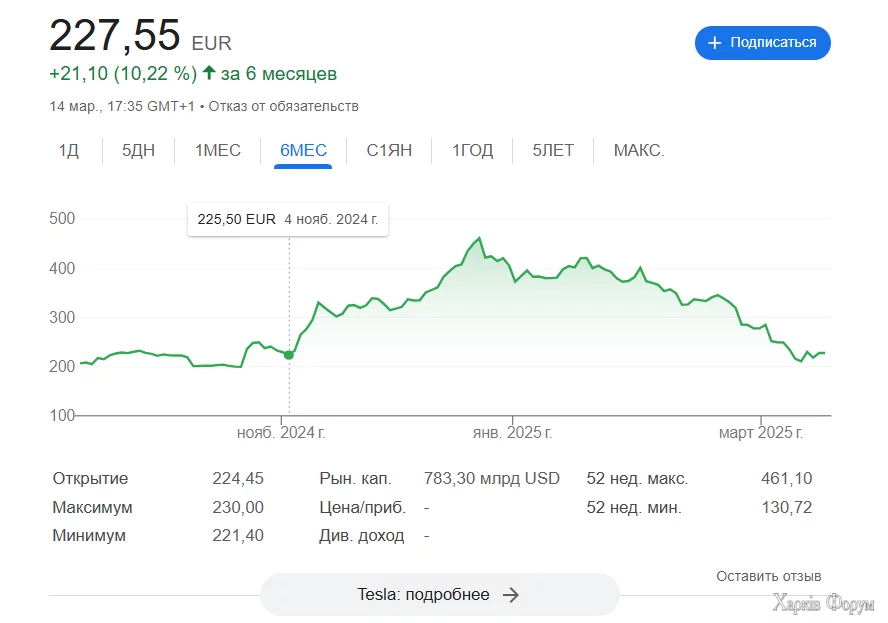Click the arrow icon beside Tesla: подробнее
This screenshot has width=888, height=623.
[x=511, y=595]
